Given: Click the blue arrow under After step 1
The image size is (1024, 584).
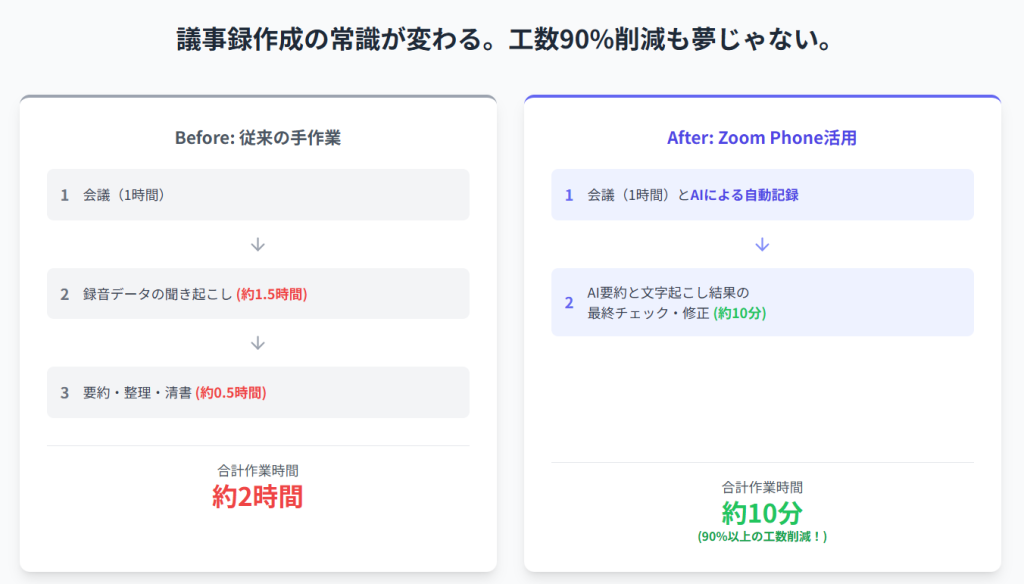Looking at the screenshot, I should click(762, 244).
